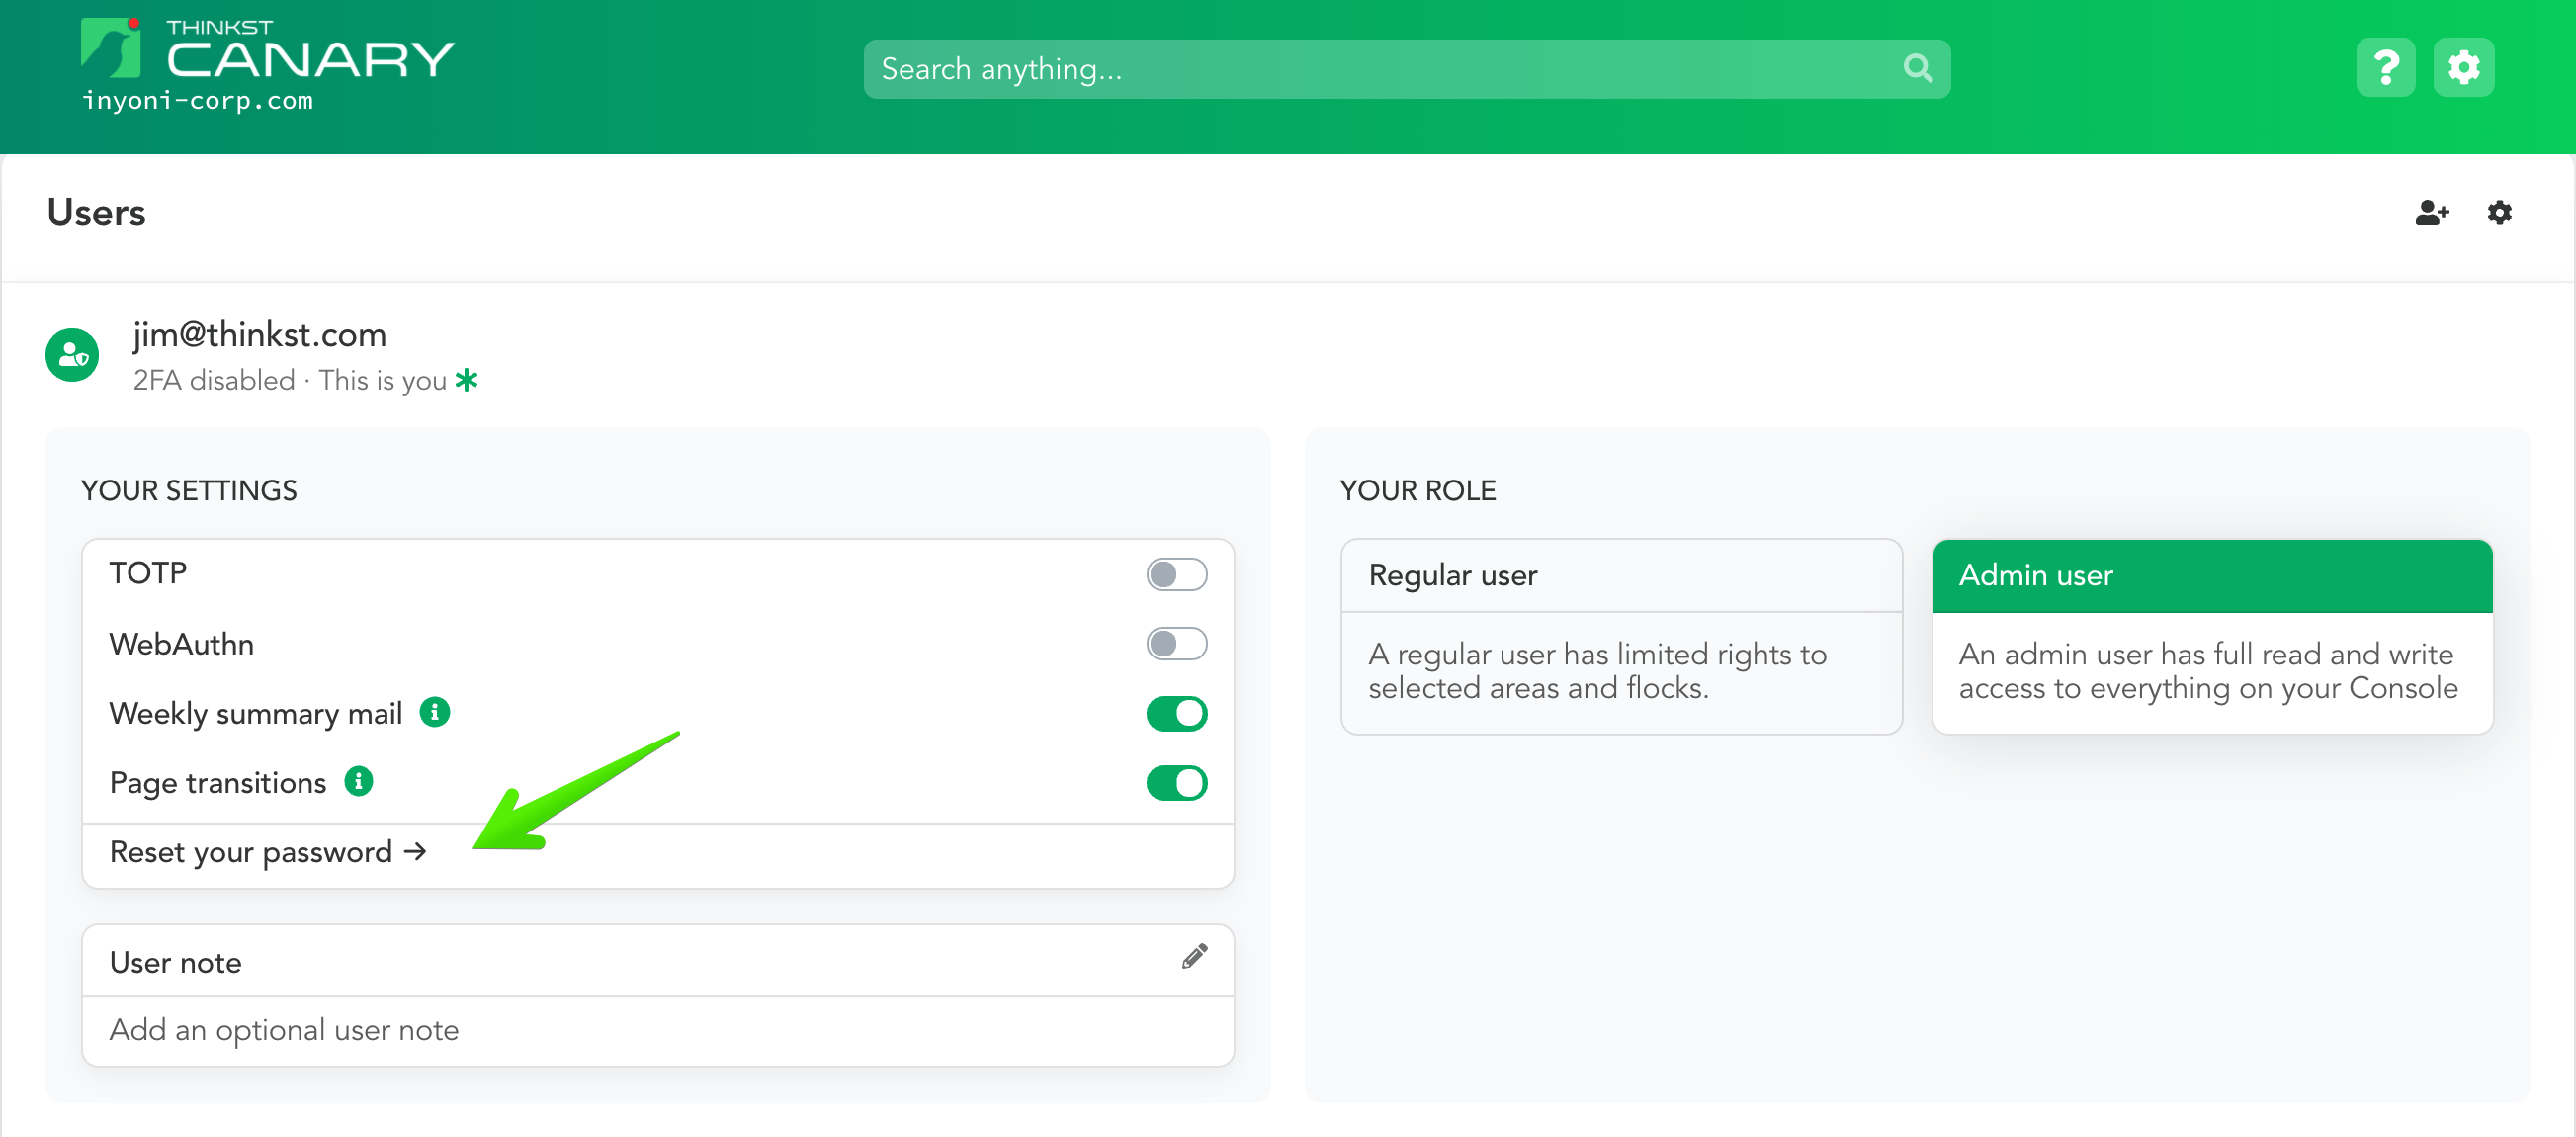This screenshot has height=1137, width=2576.
Task: Click the Weekly summary mail label
Action: coord(256,713)
